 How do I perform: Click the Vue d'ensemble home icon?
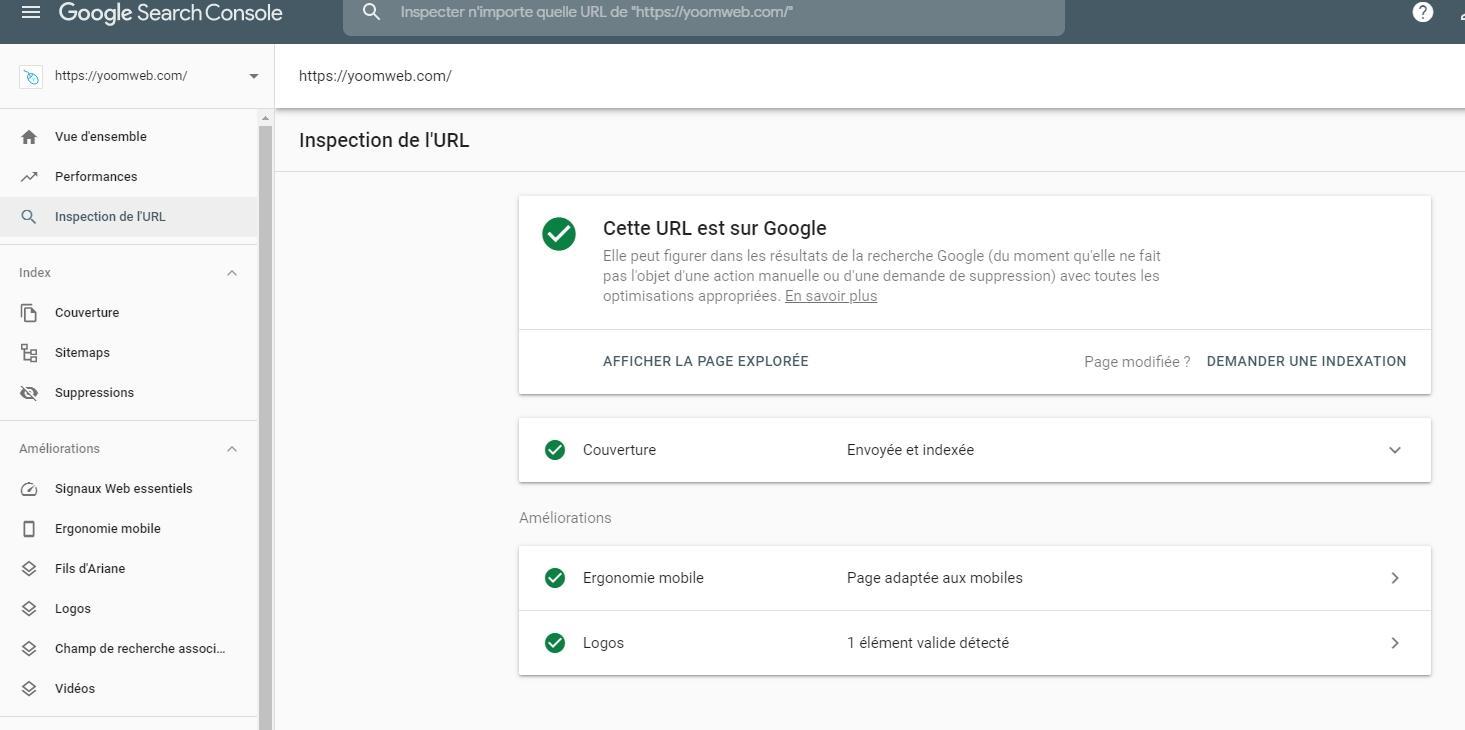tap(29, 137)
